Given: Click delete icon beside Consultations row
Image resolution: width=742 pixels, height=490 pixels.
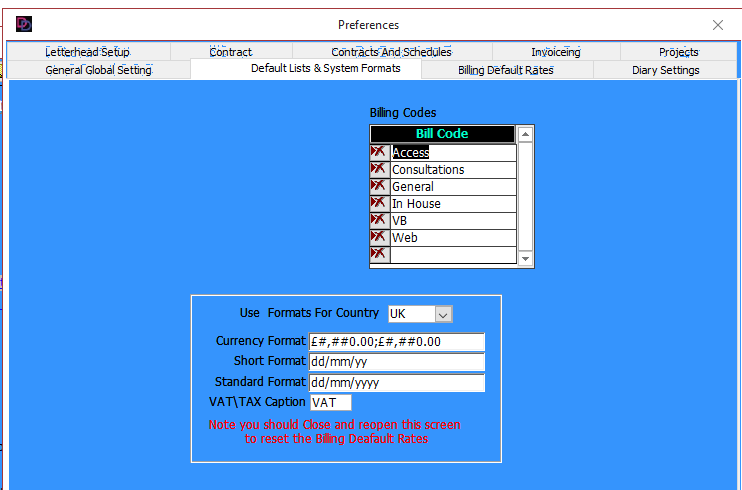Looking at the screenshot, I should click(380, 169).
